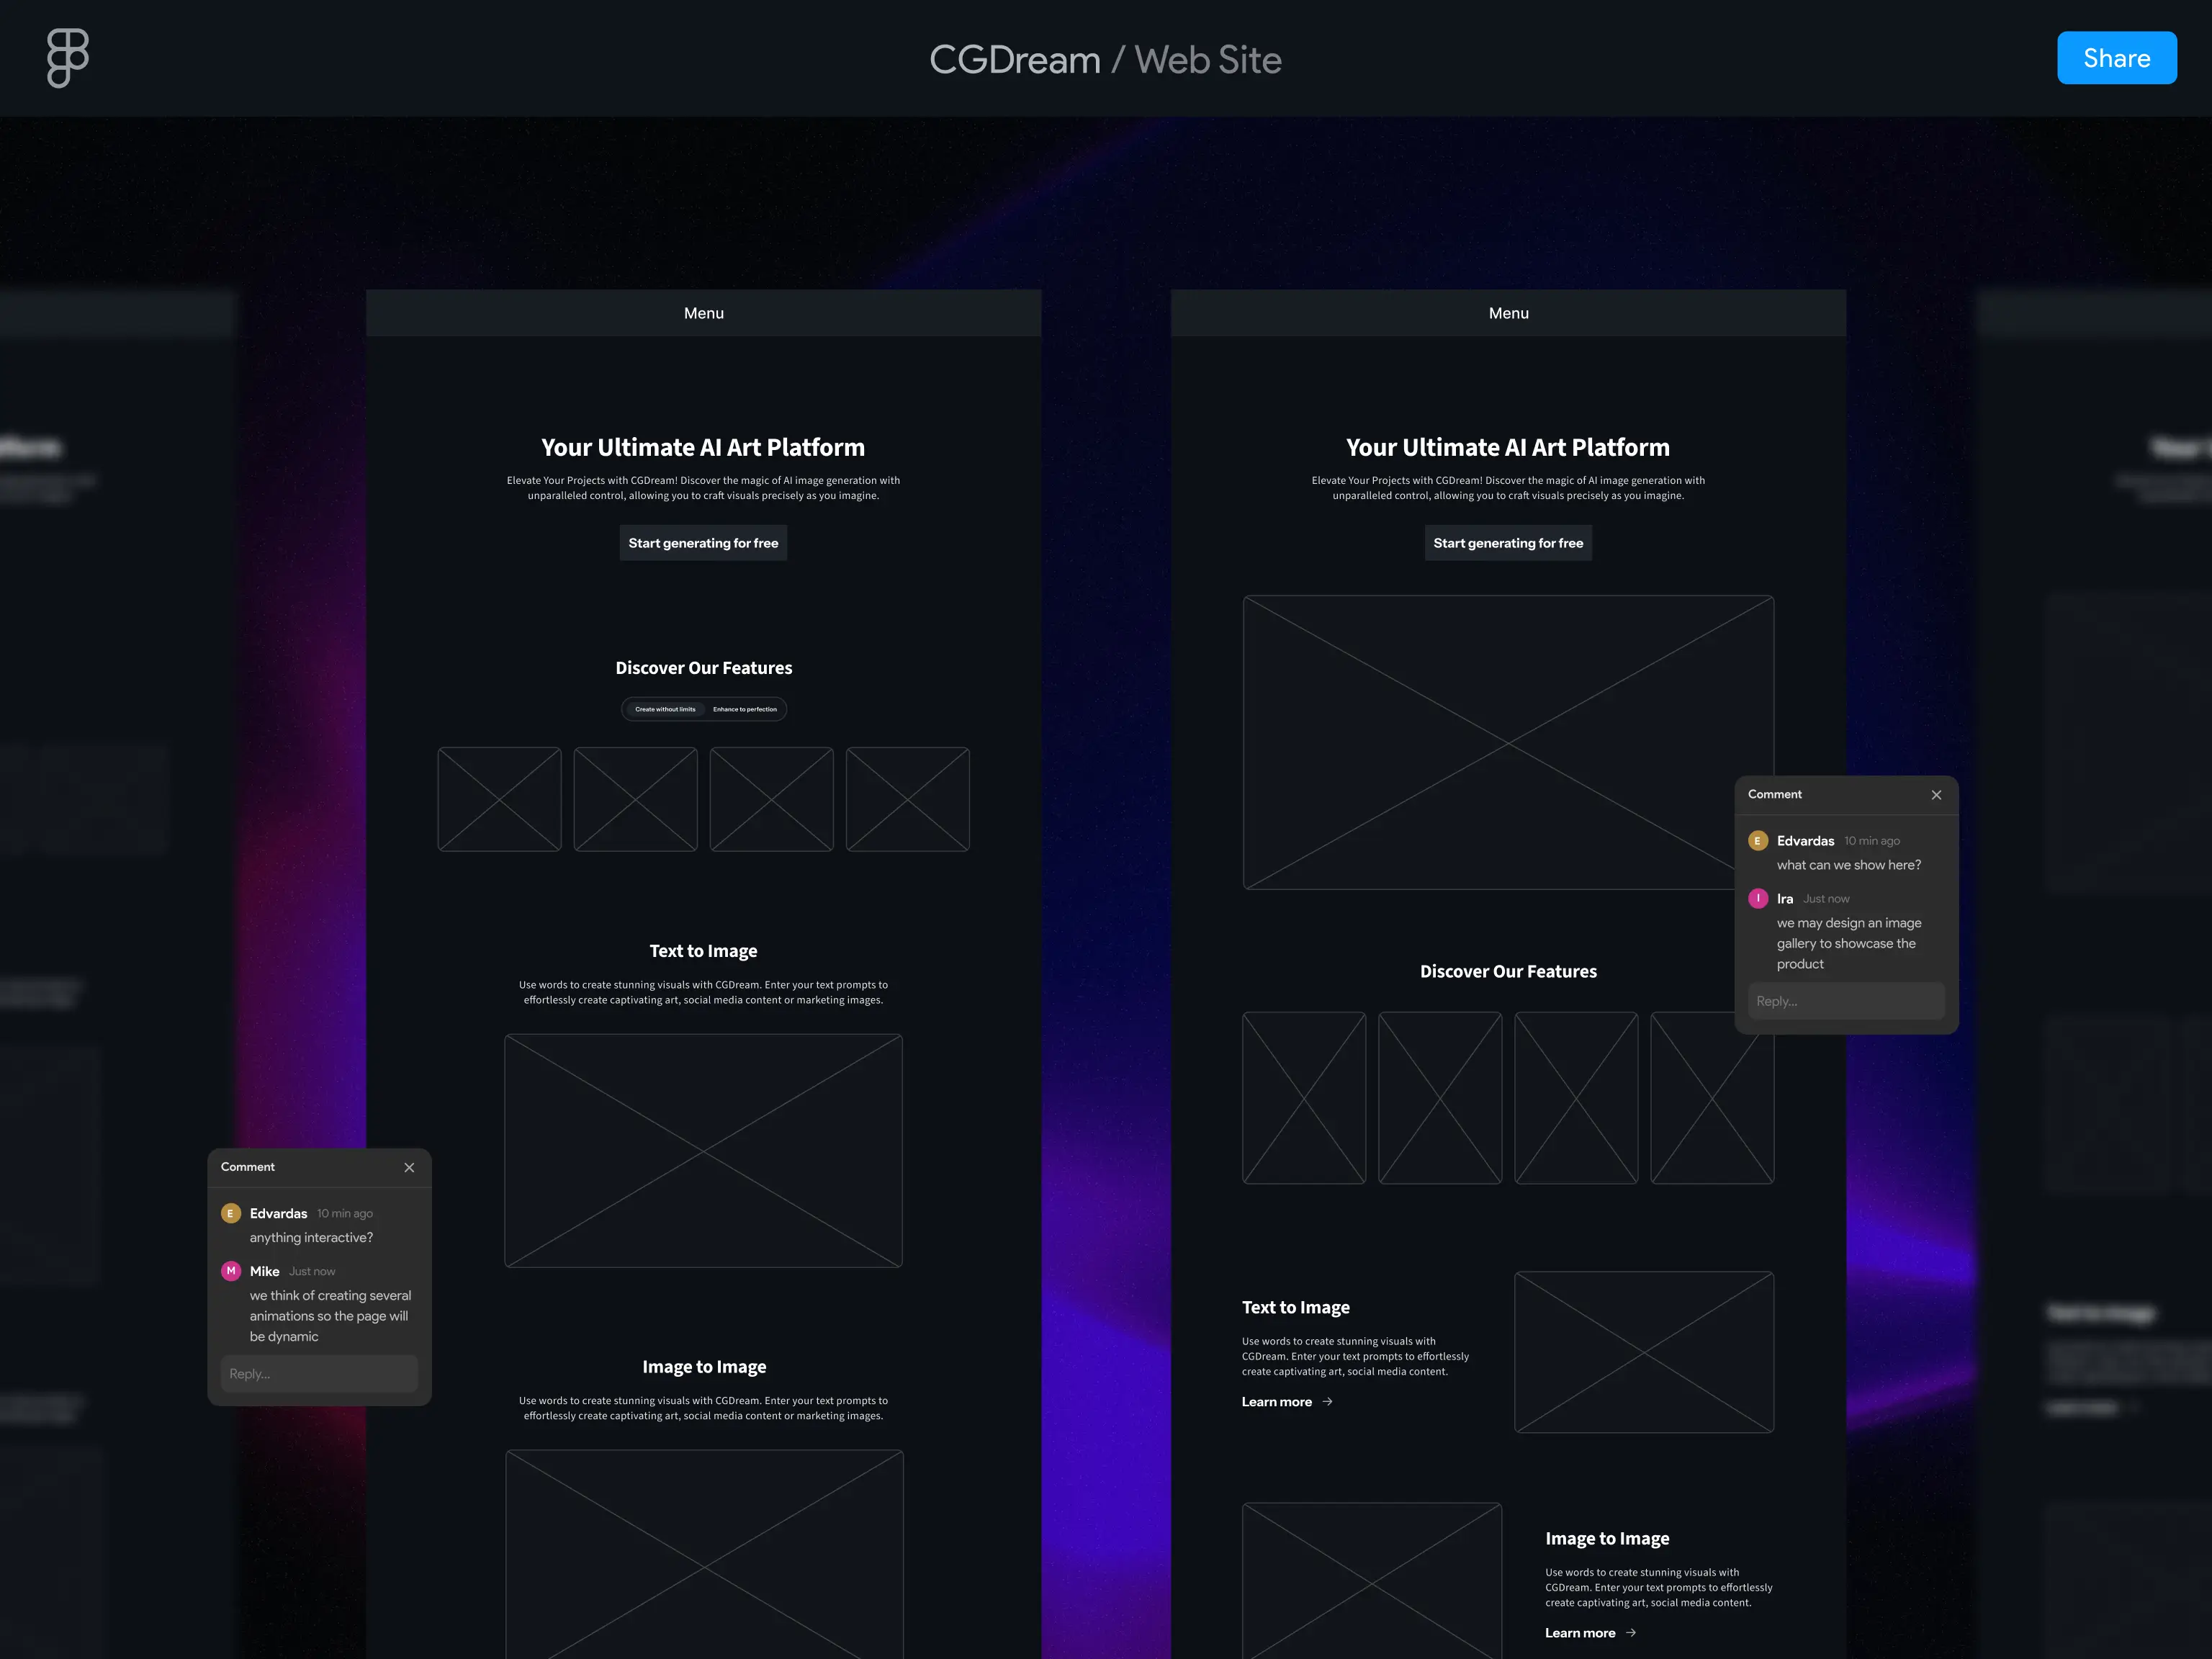This screenshot has width=2212, height=1659.
Task: Select second small feature placeholder in left wireframe
Action: pos(635,800)
